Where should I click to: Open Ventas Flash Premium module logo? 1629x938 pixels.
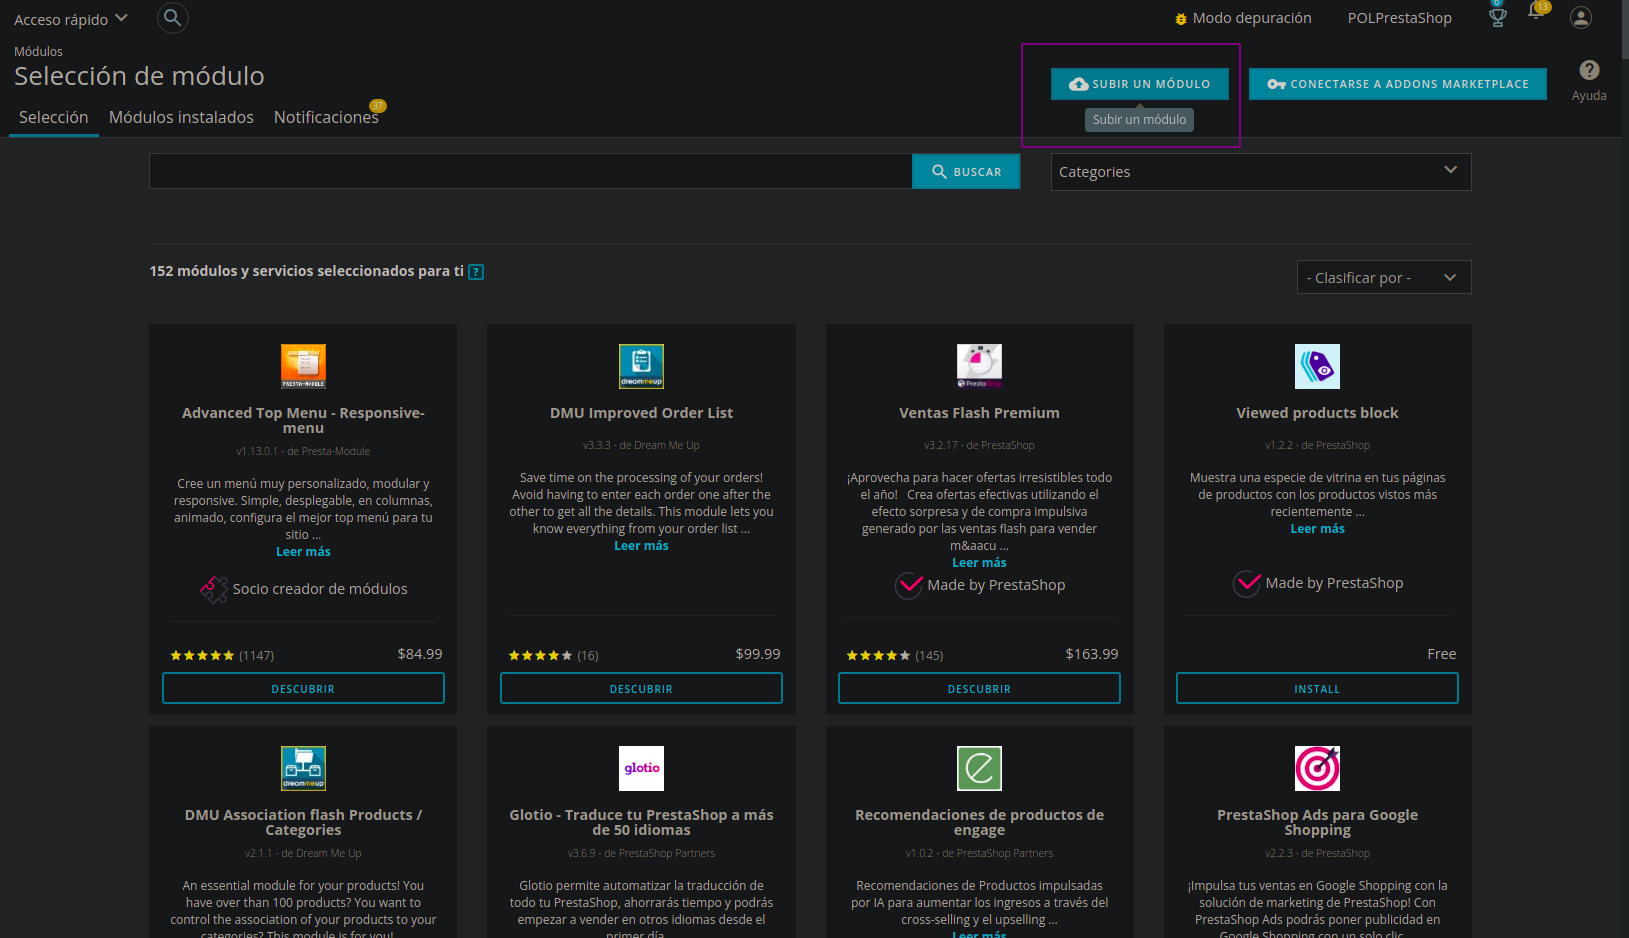click(x=979, y=366)
